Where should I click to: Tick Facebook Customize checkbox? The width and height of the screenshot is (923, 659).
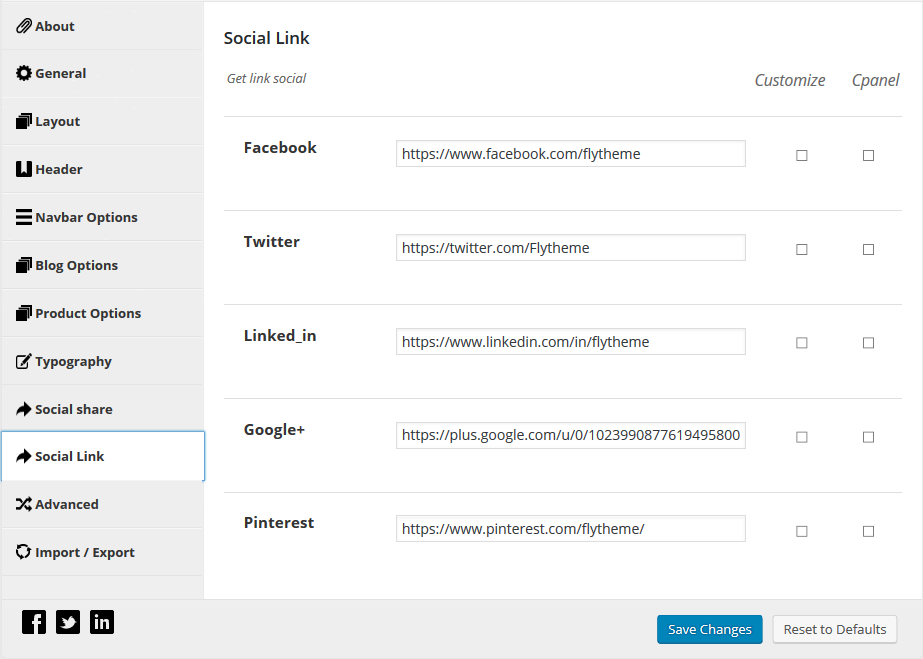tap(802, 155)
